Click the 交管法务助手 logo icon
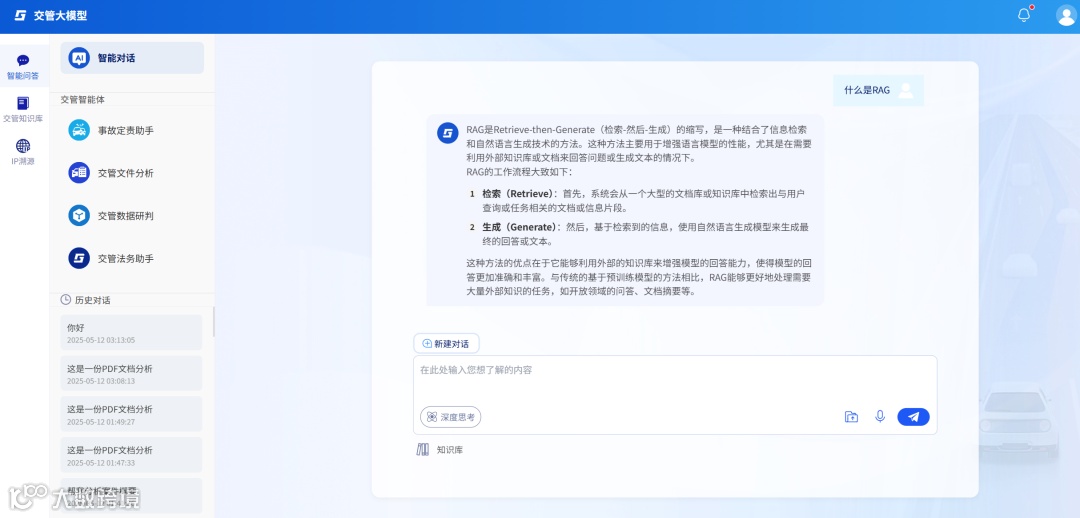The image size is (1080, 518). pos(79,258)
